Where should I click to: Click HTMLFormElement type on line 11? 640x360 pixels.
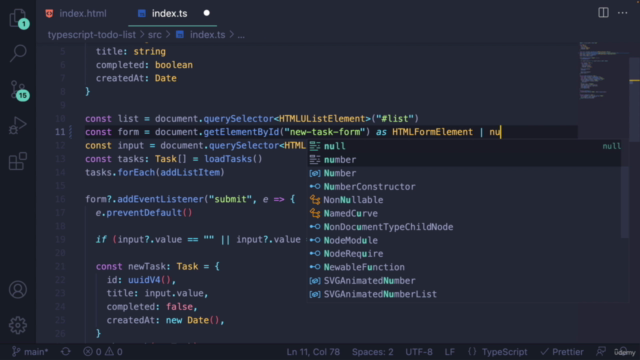pos(432,132)
